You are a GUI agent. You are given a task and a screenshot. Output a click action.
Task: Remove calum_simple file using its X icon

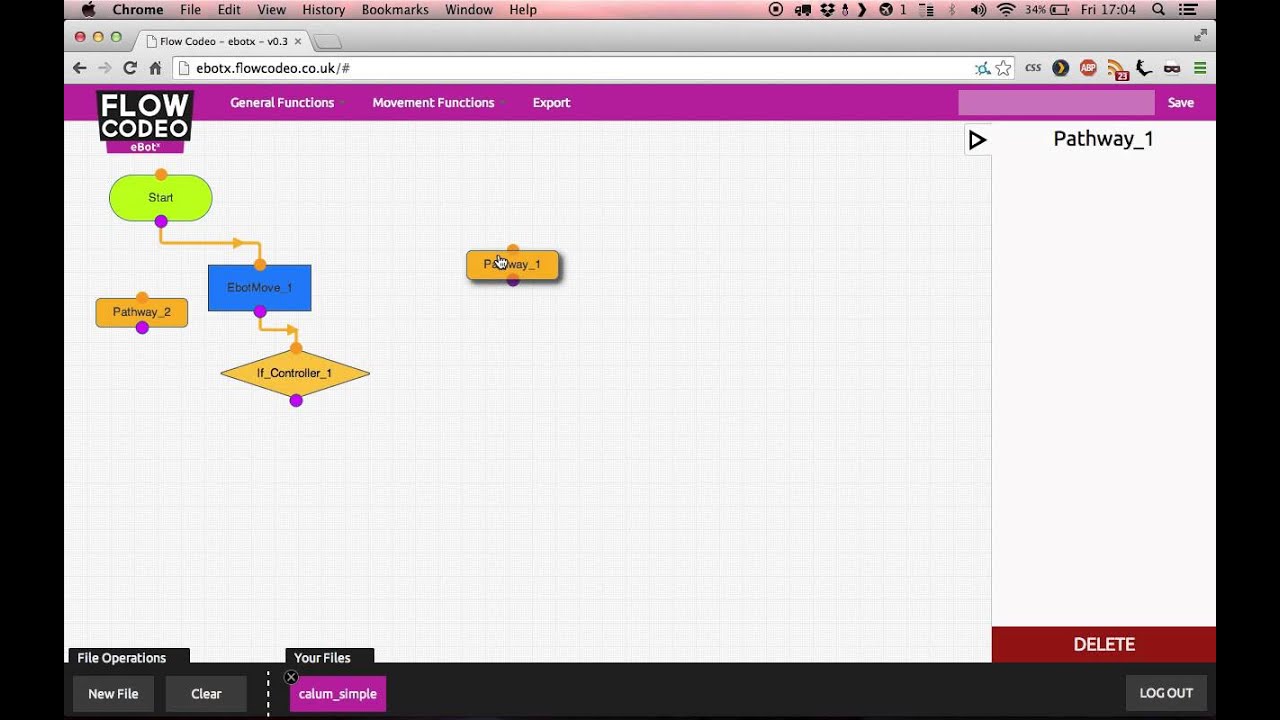pos(291,677)
